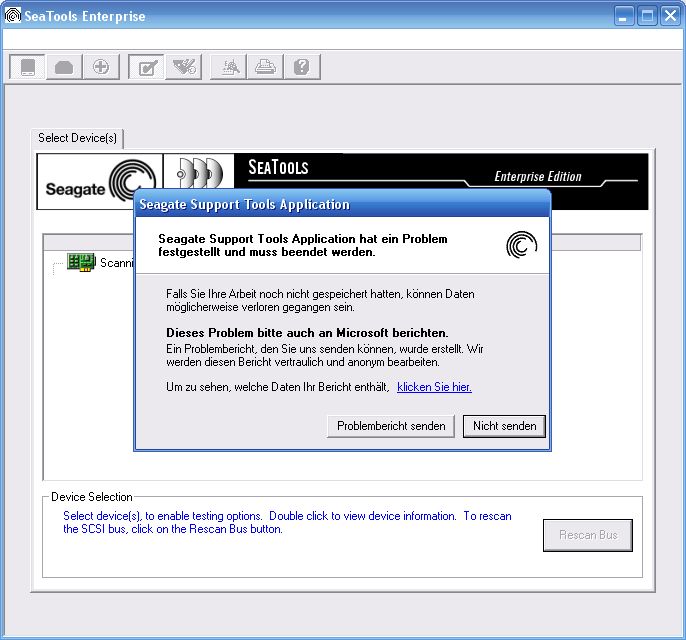Click the three discs SeaTools graphic
The height and width of the screenshot is (640, 686).
(199, 172)
